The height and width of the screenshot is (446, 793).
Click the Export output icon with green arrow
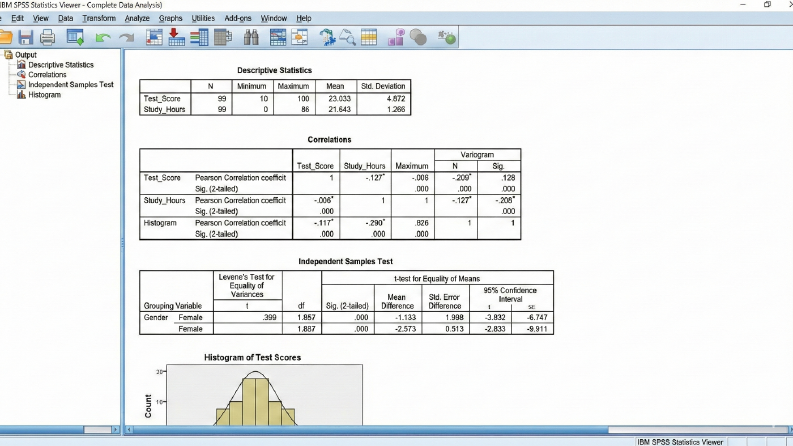pos(75,37)
